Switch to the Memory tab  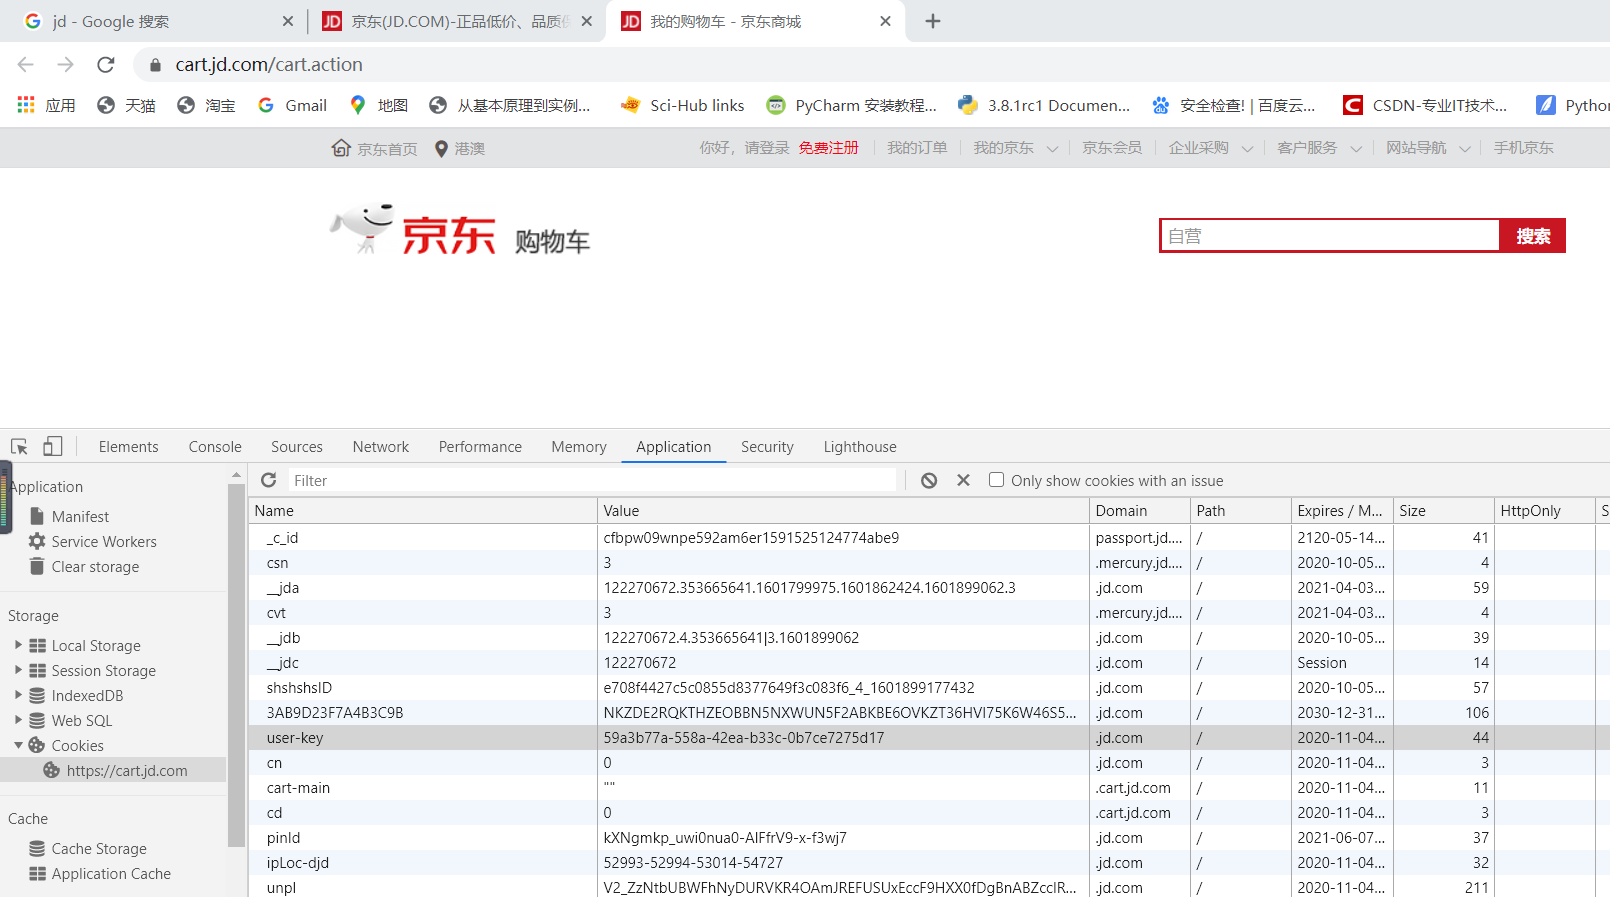point(579,446)
